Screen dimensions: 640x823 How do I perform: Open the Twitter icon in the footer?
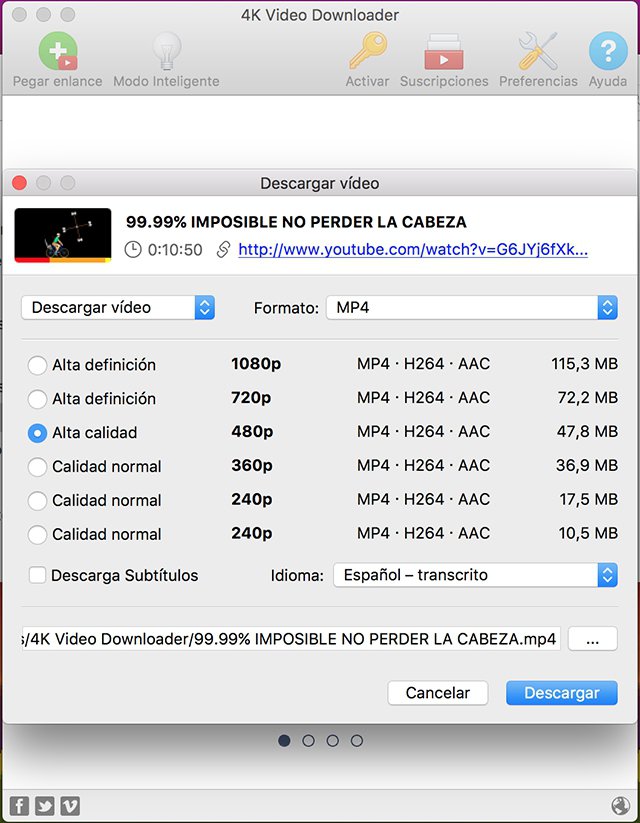point(45,805)
